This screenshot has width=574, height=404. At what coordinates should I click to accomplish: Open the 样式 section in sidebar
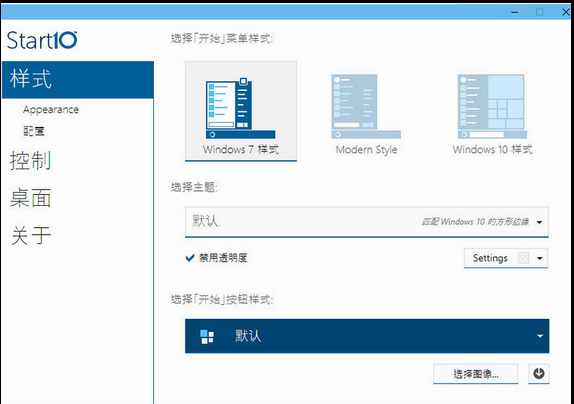pos(78,79)
